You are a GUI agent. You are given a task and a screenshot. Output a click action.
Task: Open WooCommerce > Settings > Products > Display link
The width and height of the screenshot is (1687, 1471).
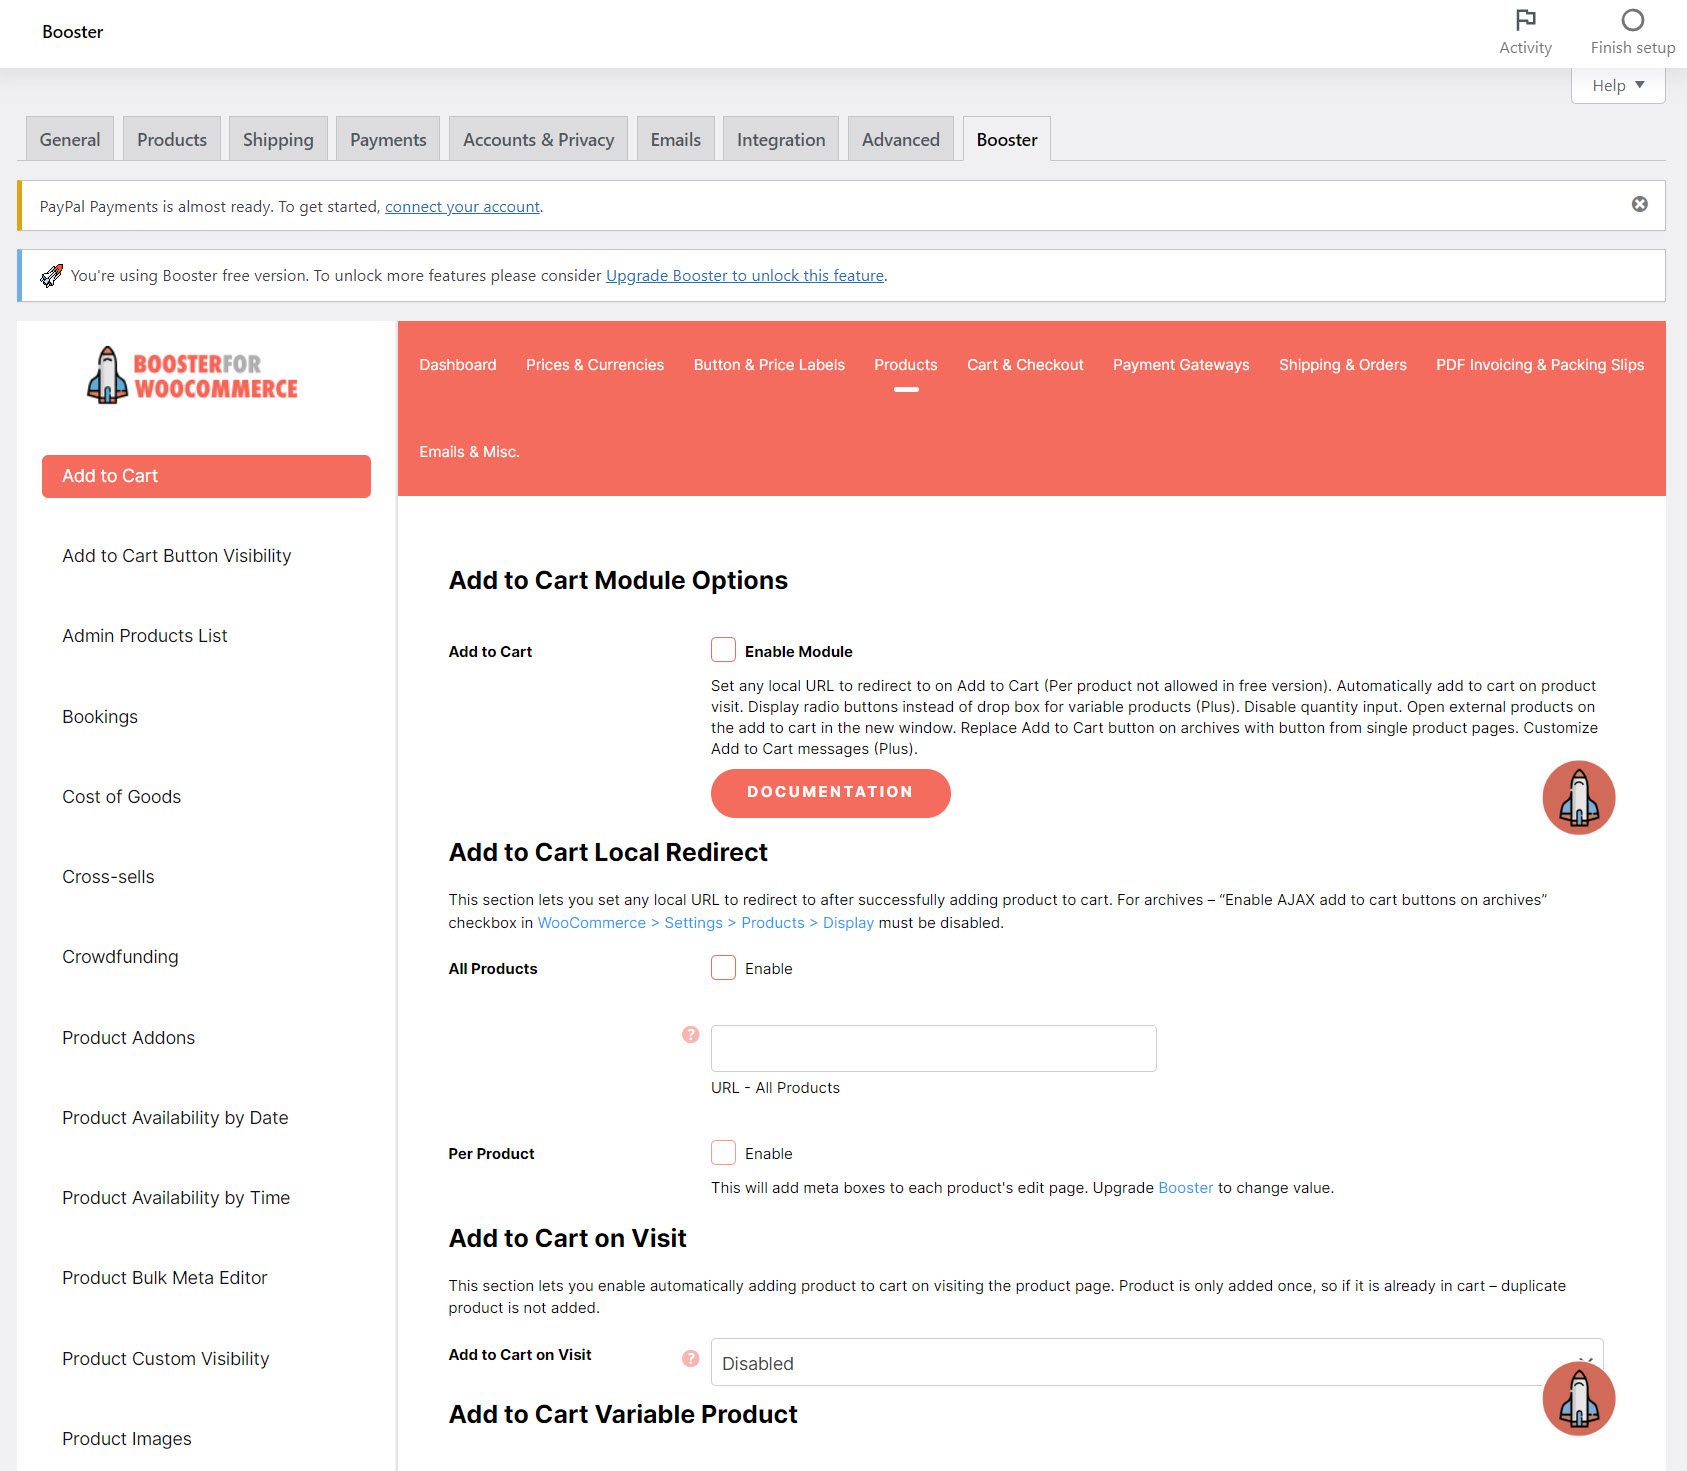pyautogui.click(x=705, y=923)
